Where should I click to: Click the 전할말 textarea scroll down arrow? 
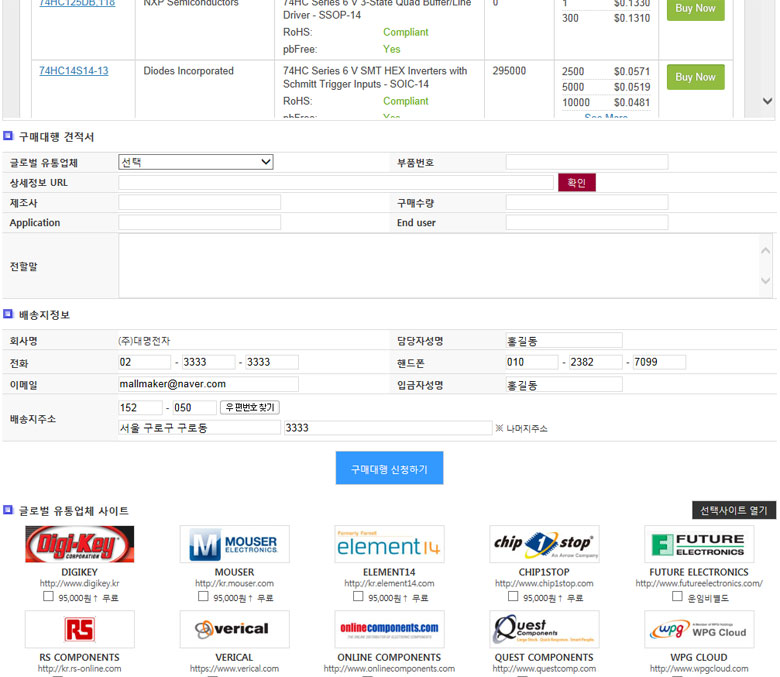(766, 281)
